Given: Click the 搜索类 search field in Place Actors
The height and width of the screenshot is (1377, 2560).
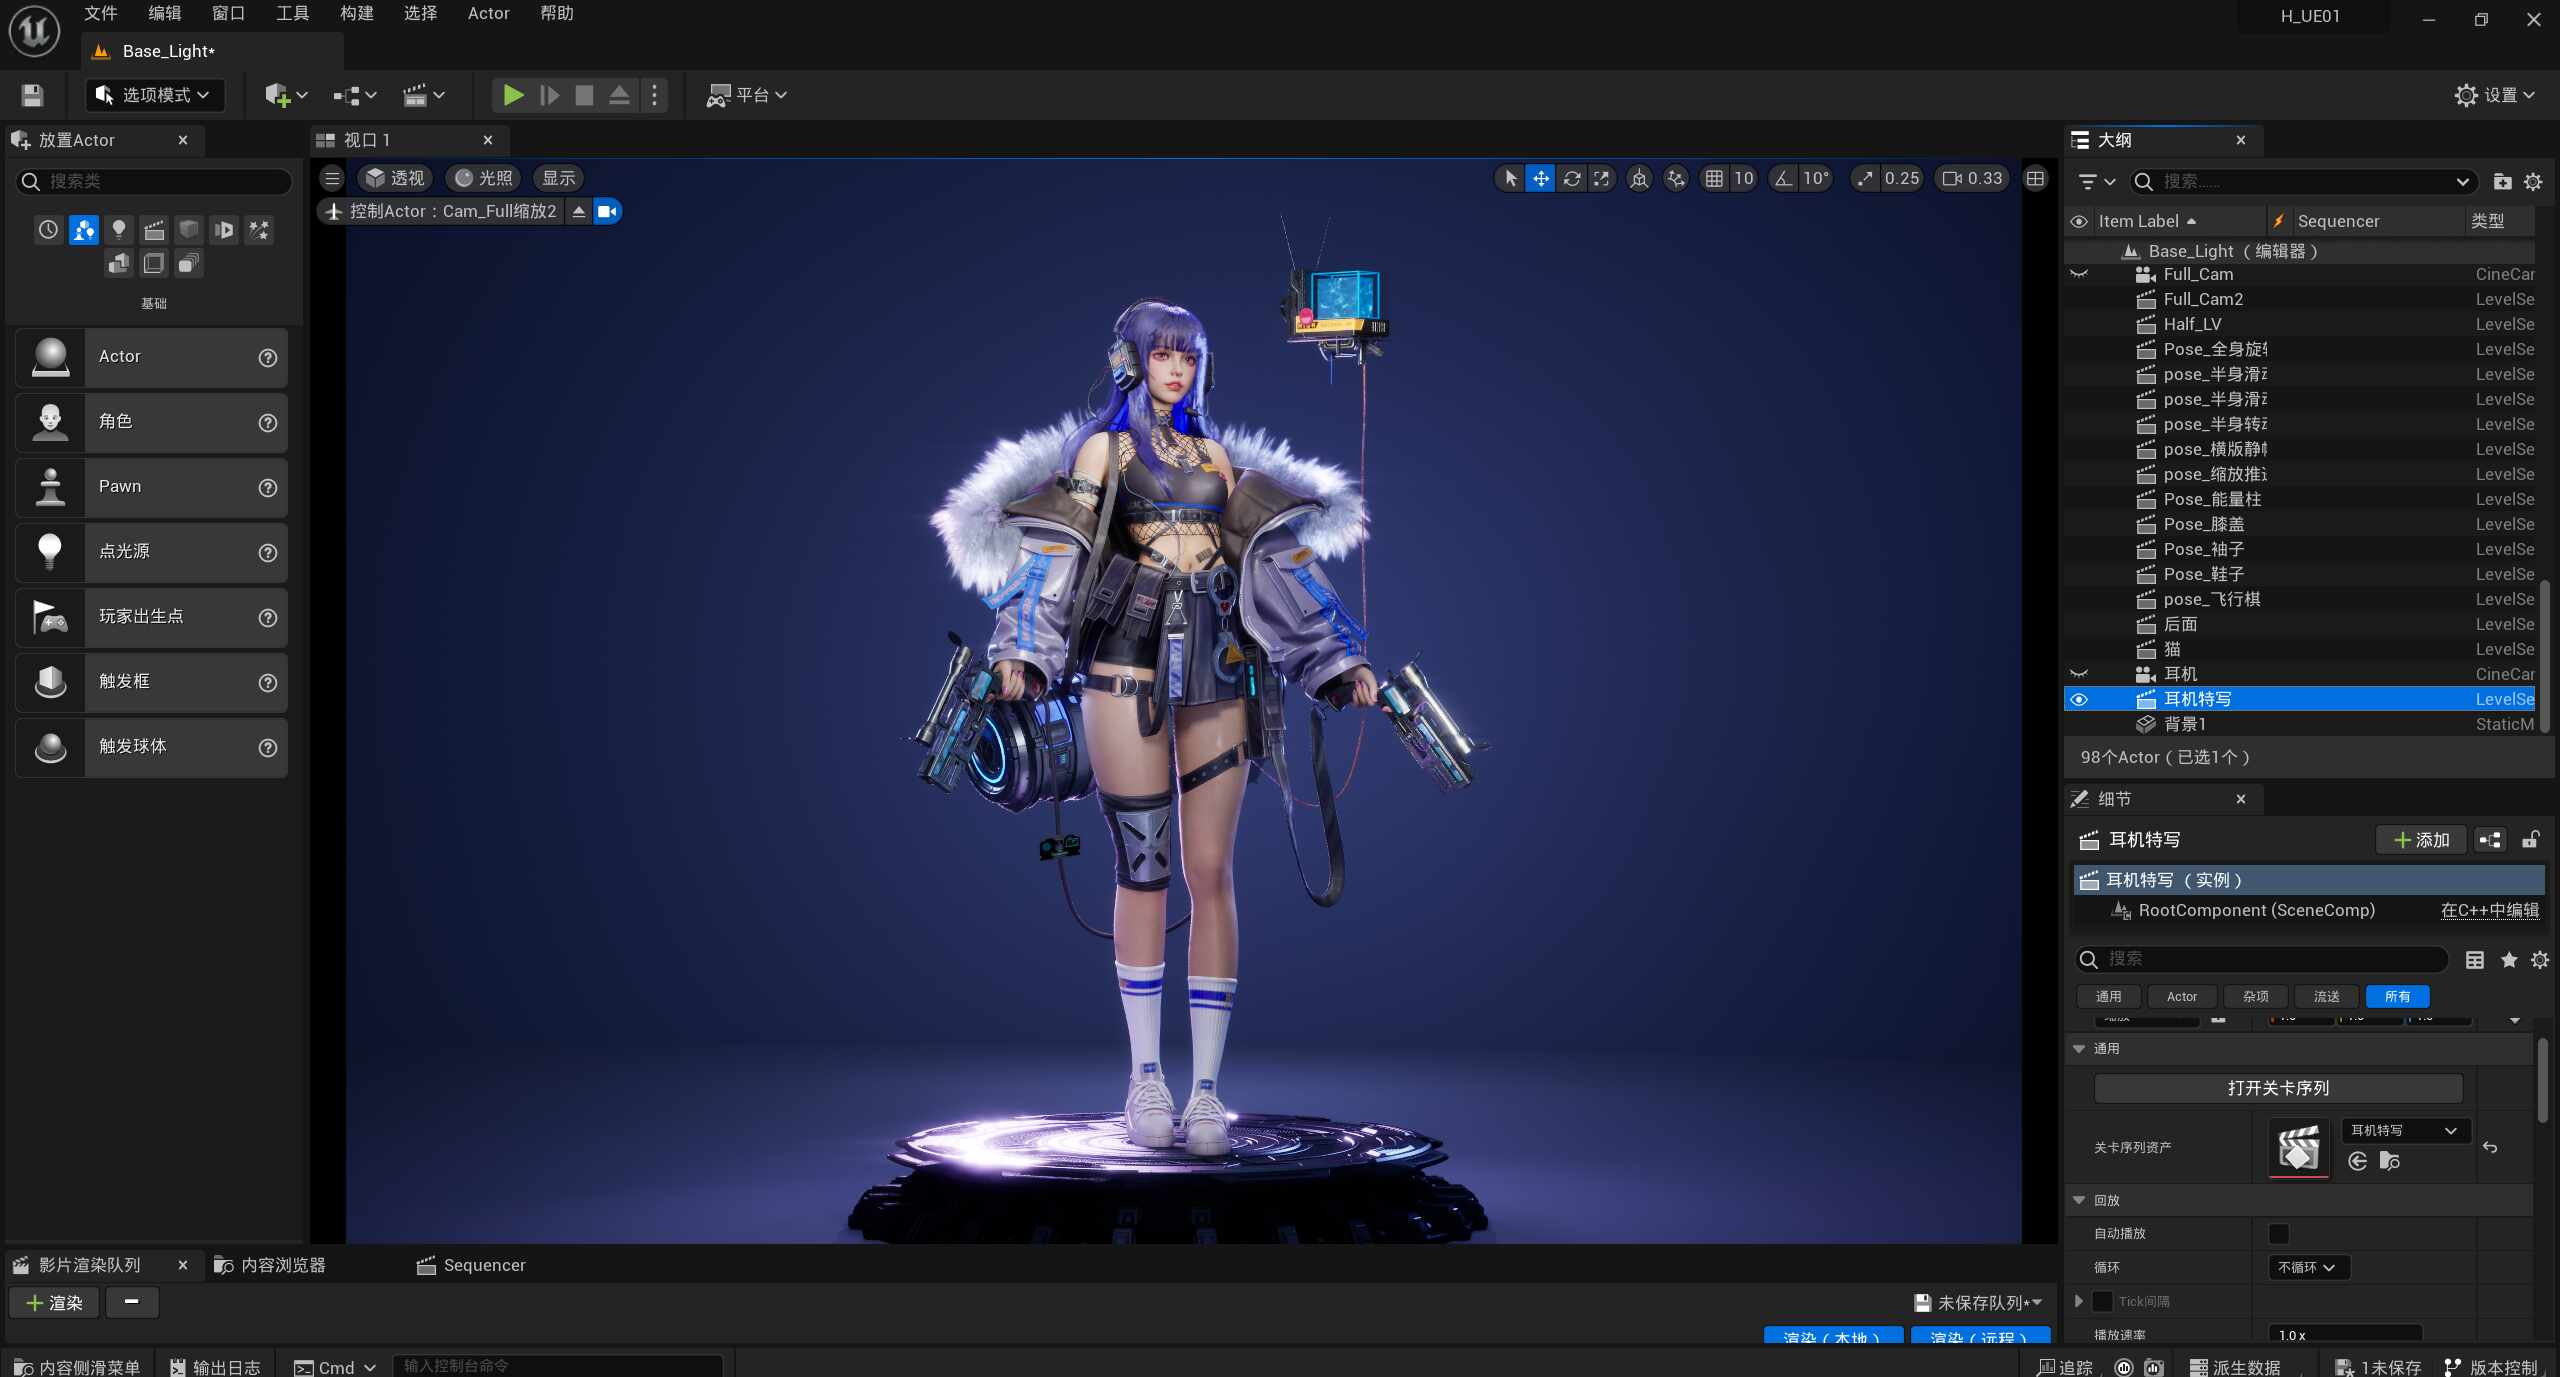Looking at the screenshot, I should pyautogui.click(x=155, y=181).
